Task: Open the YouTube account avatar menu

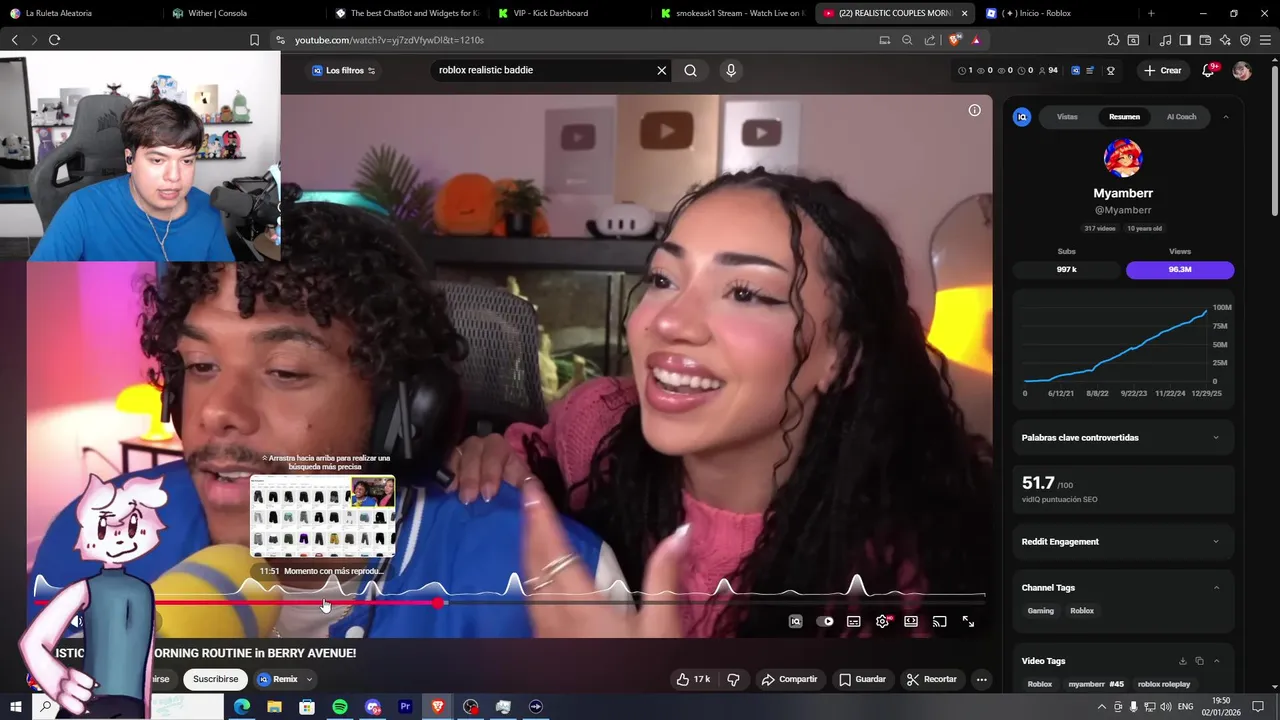Action: point(1242,71)
